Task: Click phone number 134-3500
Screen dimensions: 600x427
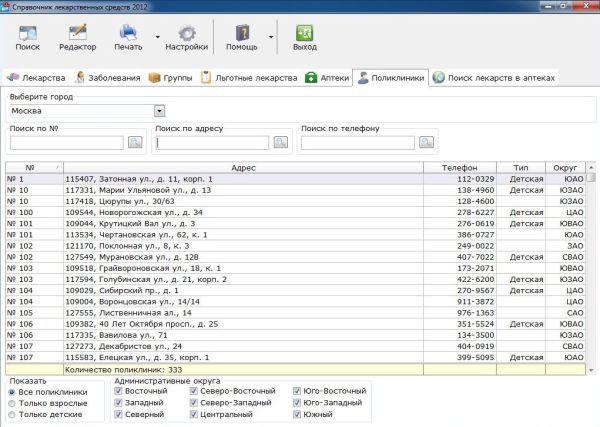Action: (x=476, y=335)
